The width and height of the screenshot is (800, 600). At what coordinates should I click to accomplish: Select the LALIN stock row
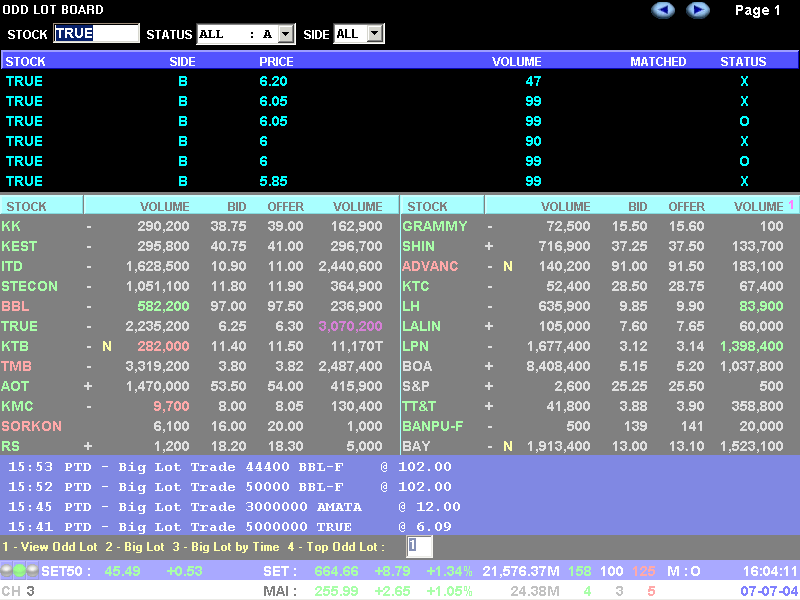pos(601,326)
